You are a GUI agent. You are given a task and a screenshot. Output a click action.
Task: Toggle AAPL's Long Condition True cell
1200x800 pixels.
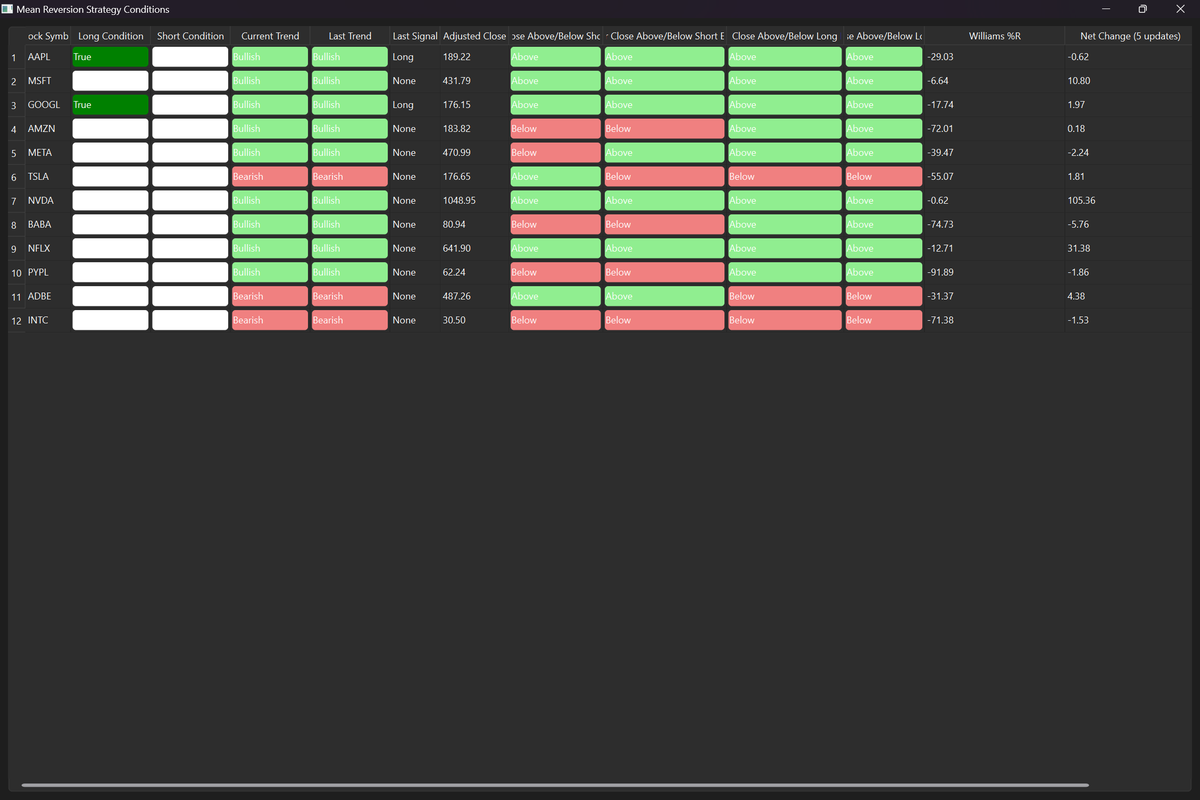[110, 56]
